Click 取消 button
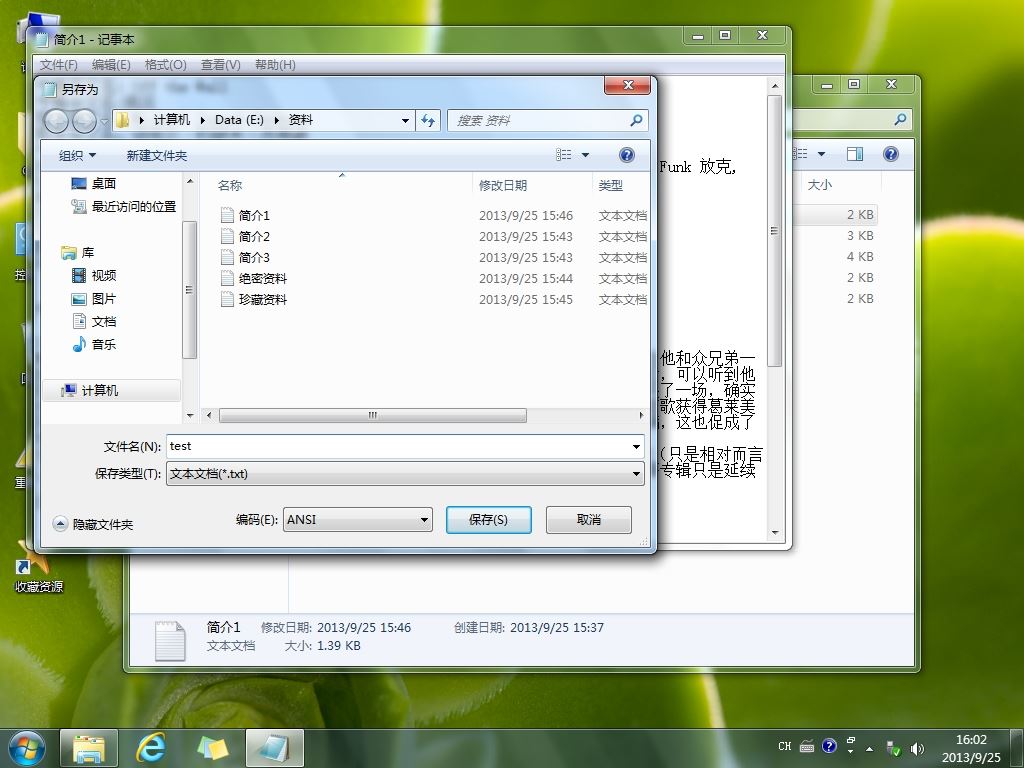 pyautogui.click(x=588, y=520)
